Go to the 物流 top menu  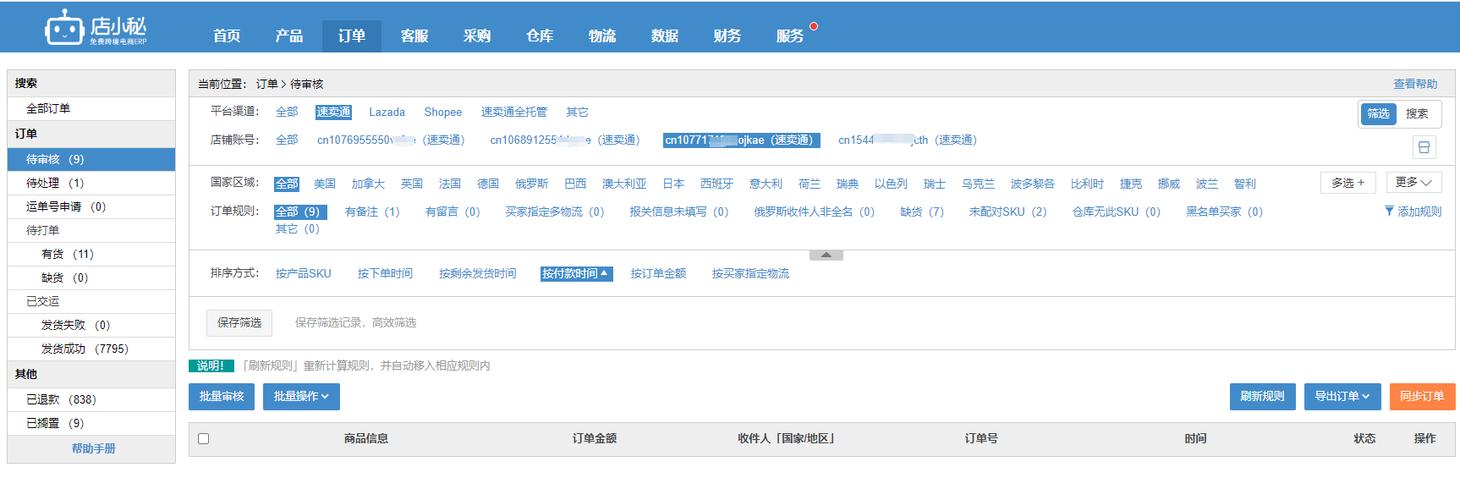(602, 36)
